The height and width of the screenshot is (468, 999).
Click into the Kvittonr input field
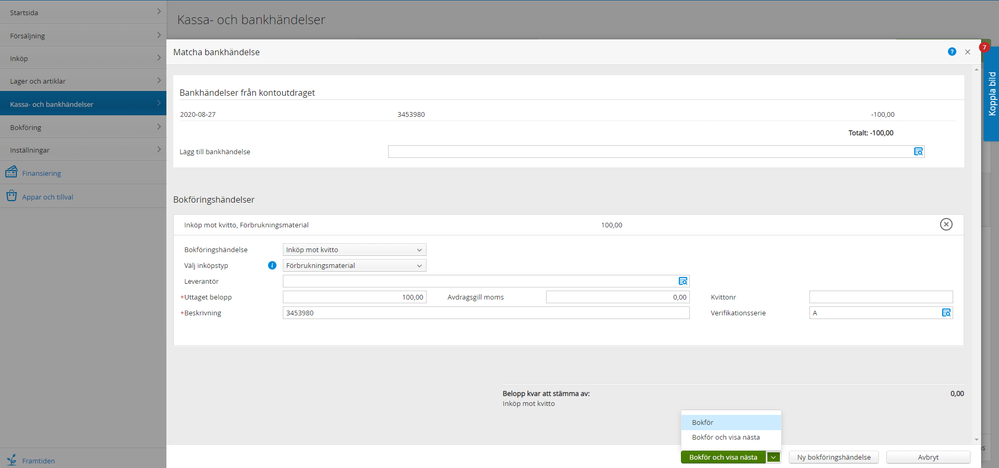point(880,297)
